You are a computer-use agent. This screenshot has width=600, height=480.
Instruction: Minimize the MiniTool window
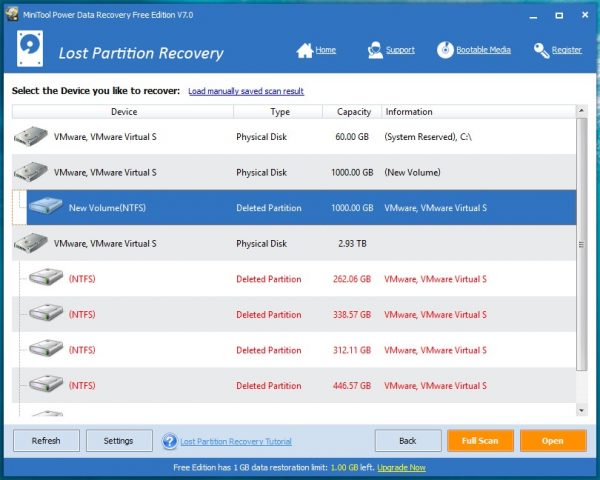pos(533,16)
